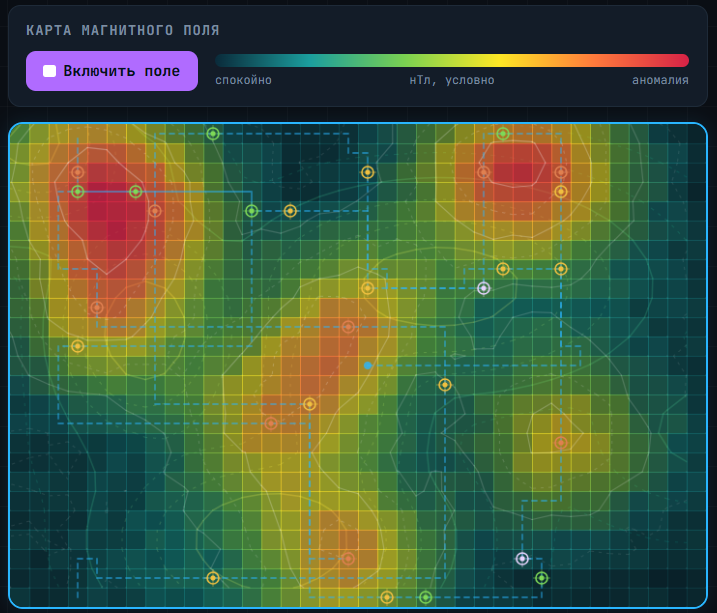Pick the right green marker of the solid-line pair

tap(135, 192)
